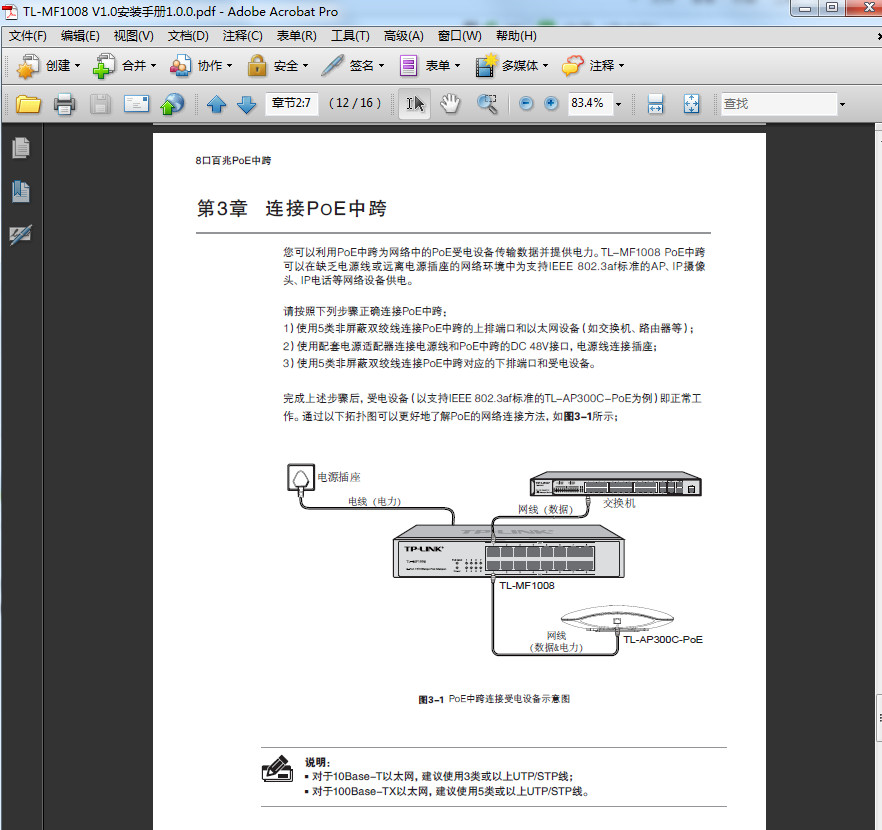This screenshot has width=882, height=830.
Task: Open the Signatures navigation panel
Action: pyautogui.click(x=21, y=234)
